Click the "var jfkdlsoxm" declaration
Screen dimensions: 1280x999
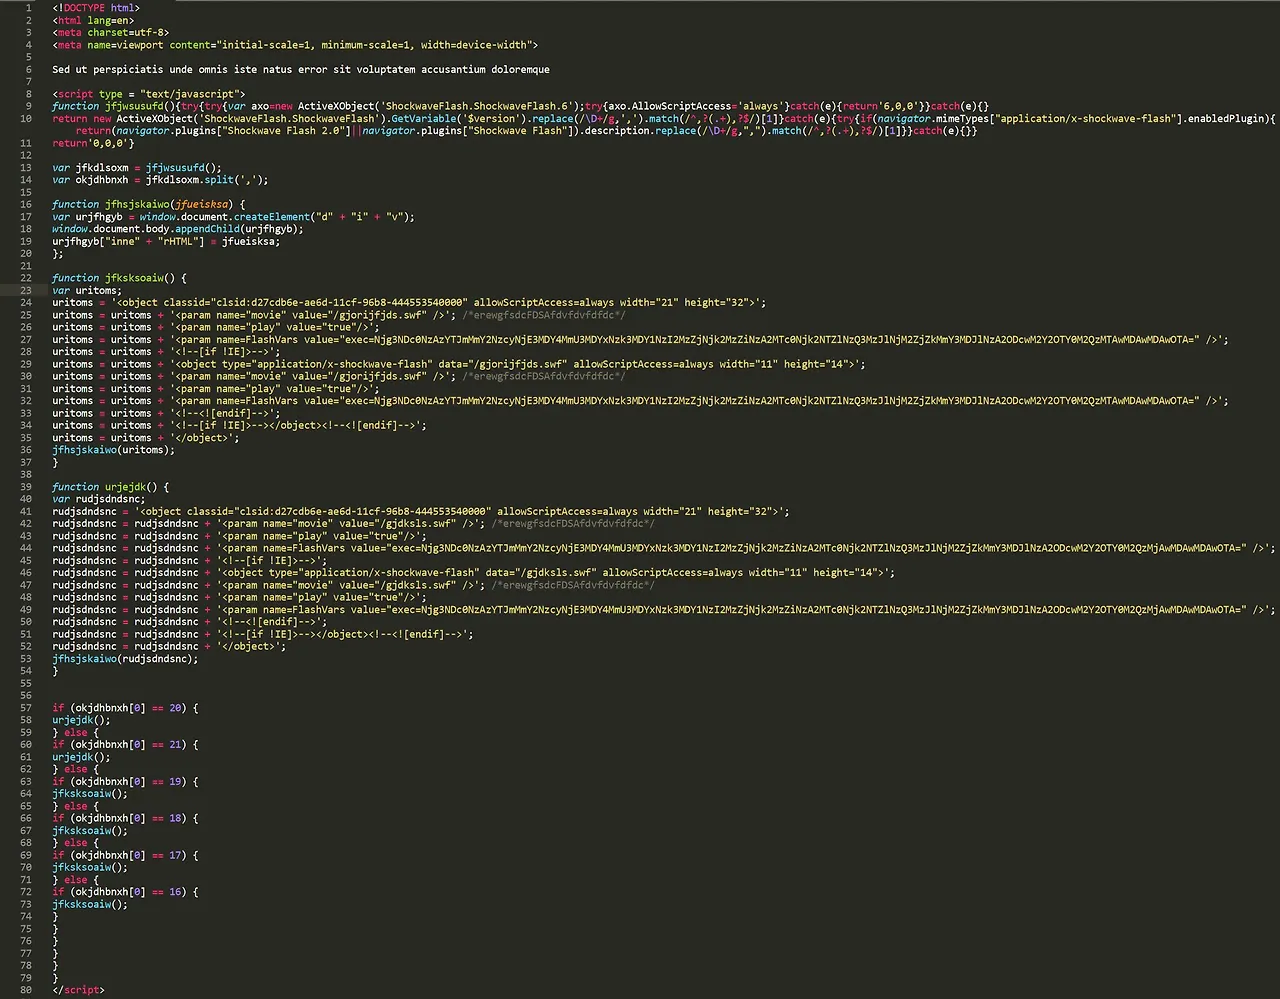pyautogui.click(x=137, y=167)
